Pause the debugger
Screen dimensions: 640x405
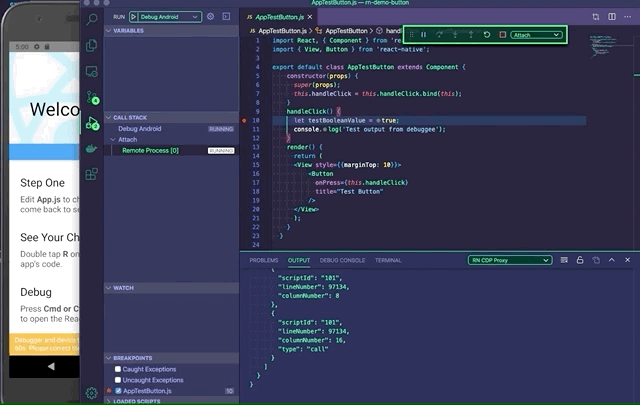coord(424,35)
